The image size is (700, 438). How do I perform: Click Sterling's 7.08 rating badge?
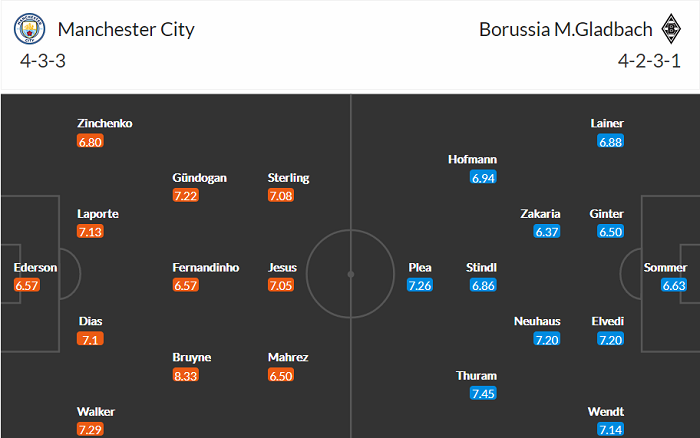[x=282, y=196]
